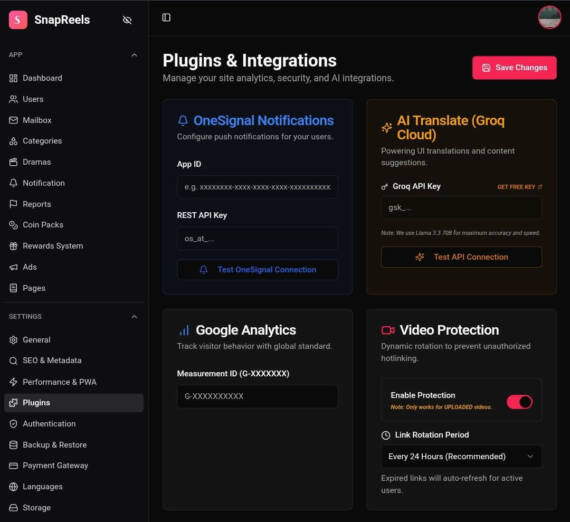Click the AI Translate sparkle icon
This screenshot has width=570, height=522.
click(386, 128)
